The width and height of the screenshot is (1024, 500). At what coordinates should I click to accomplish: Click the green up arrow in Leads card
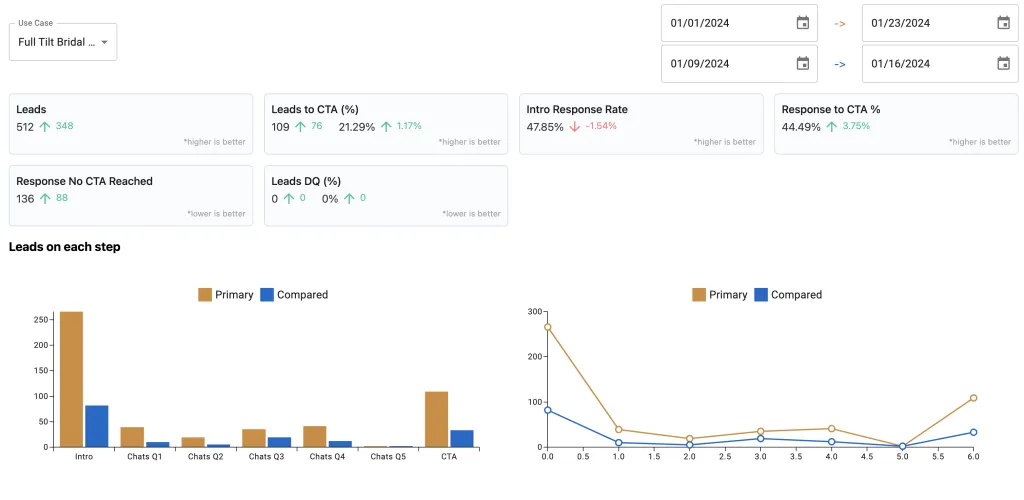coord(44,127)
